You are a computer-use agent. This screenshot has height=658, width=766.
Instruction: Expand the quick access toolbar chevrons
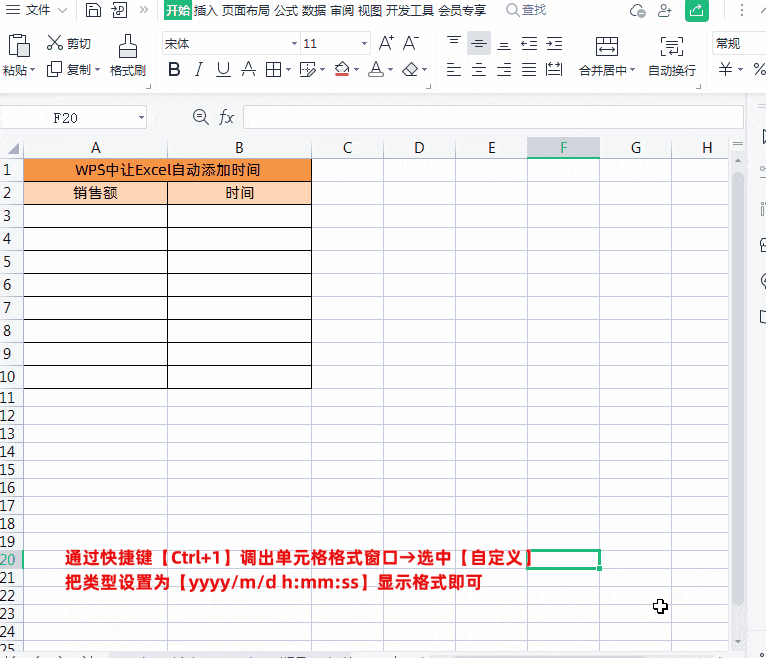click(x=144, y=10)
